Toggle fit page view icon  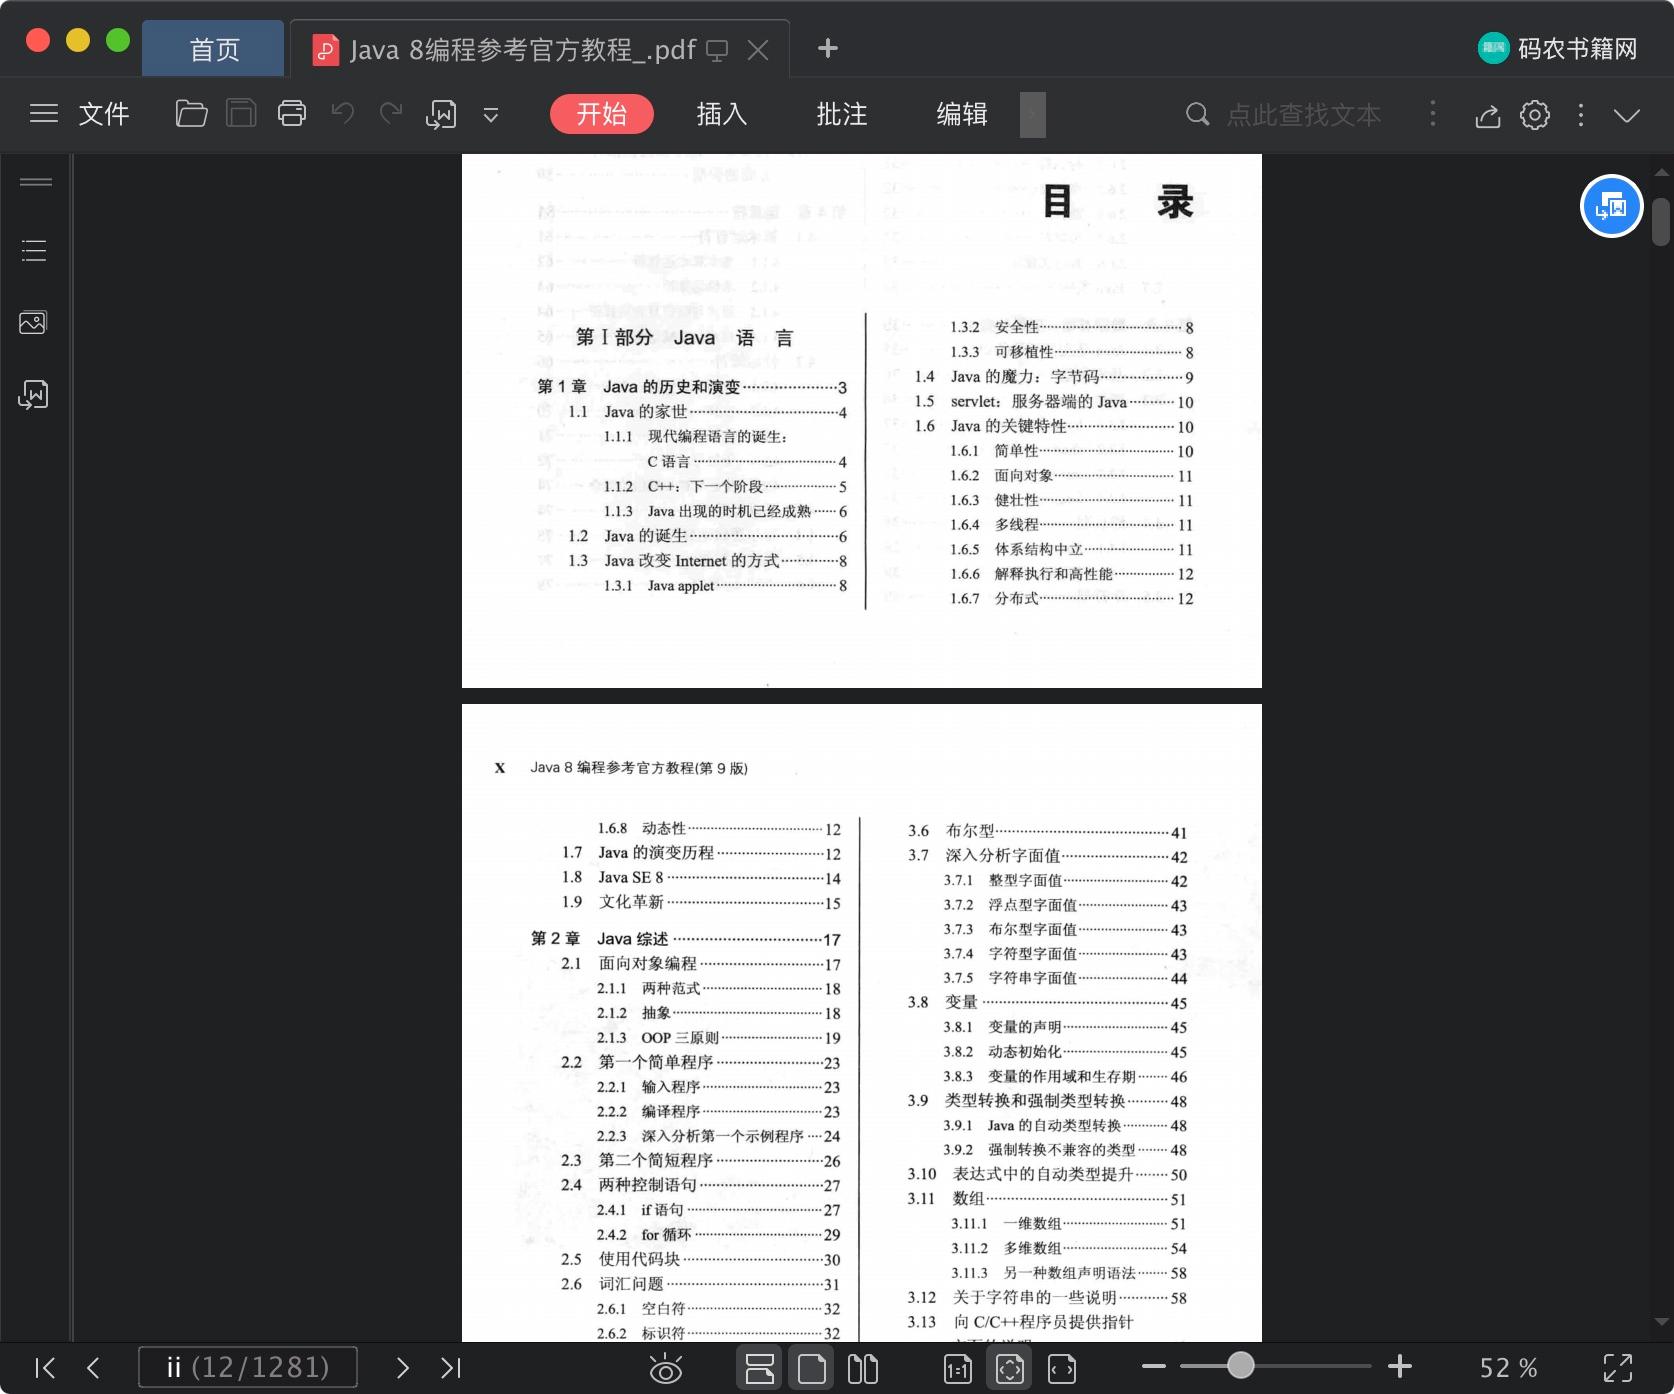click(1010, 1368)
